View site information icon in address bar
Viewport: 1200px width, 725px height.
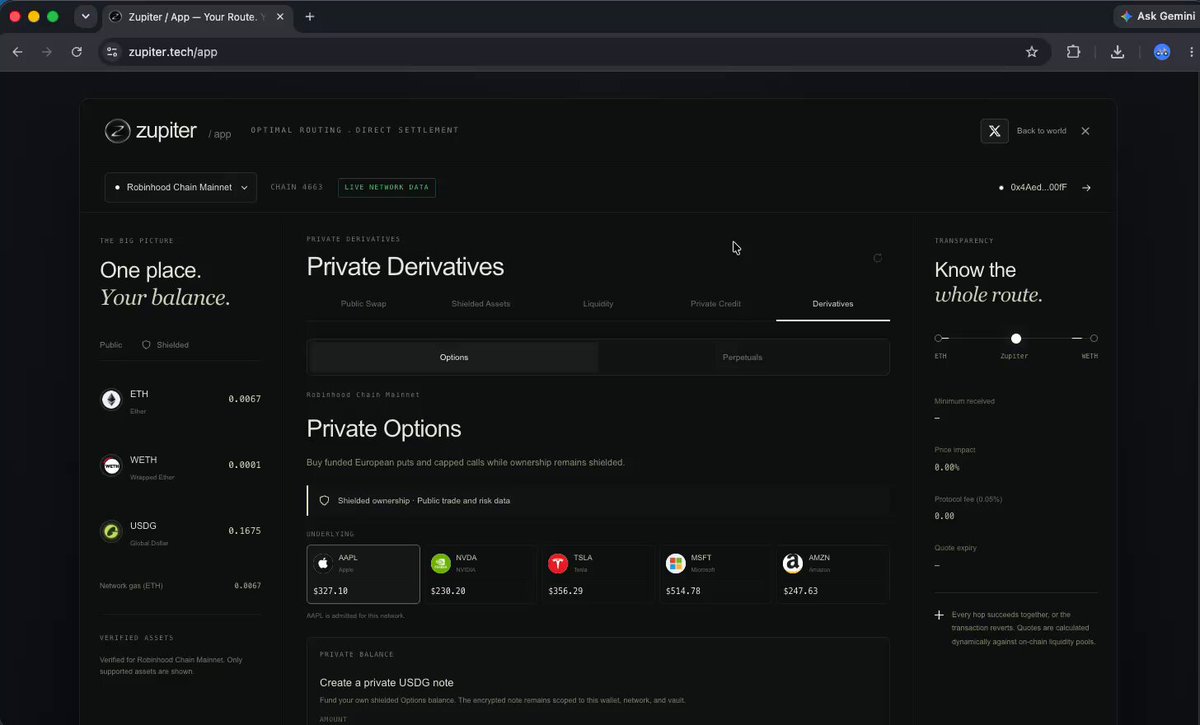tap(112, 52)
